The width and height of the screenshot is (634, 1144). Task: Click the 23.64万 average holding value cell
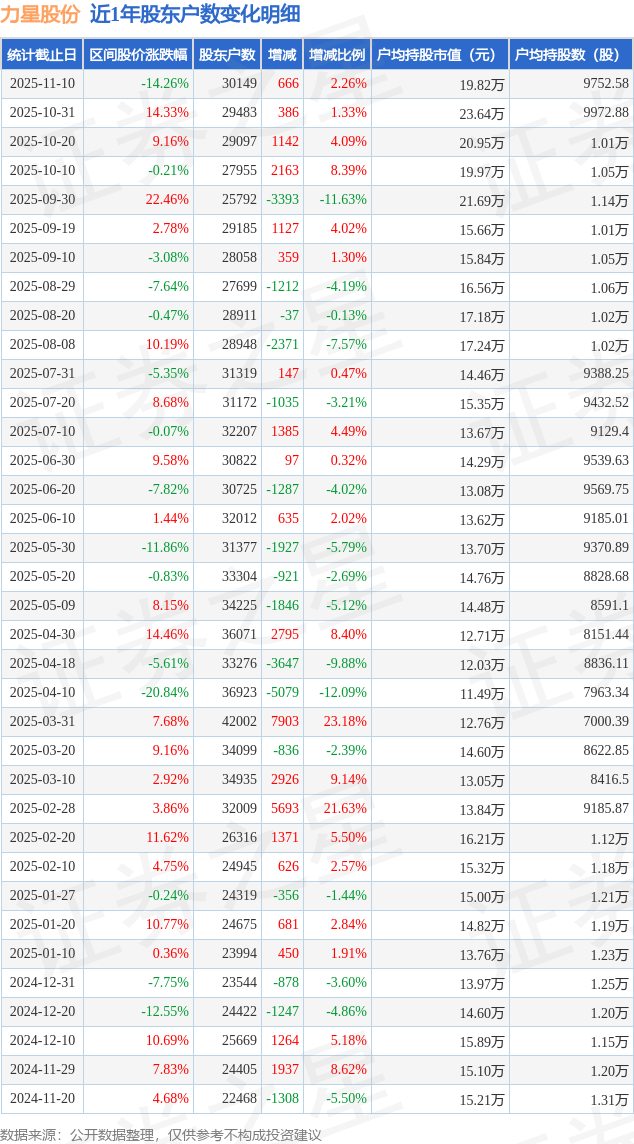tap(482, 113)
